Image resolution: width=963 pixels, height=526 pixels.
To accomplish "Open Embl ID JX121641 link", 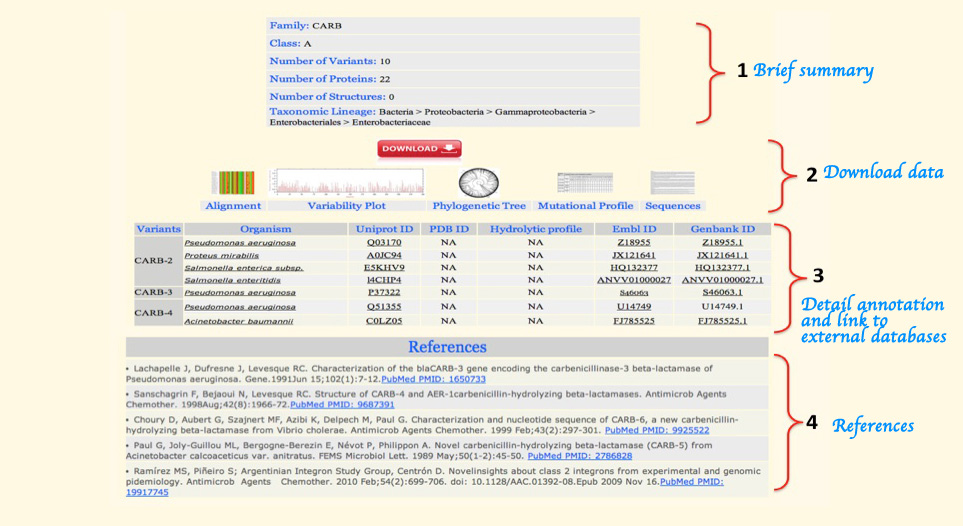I will point(633,255).
